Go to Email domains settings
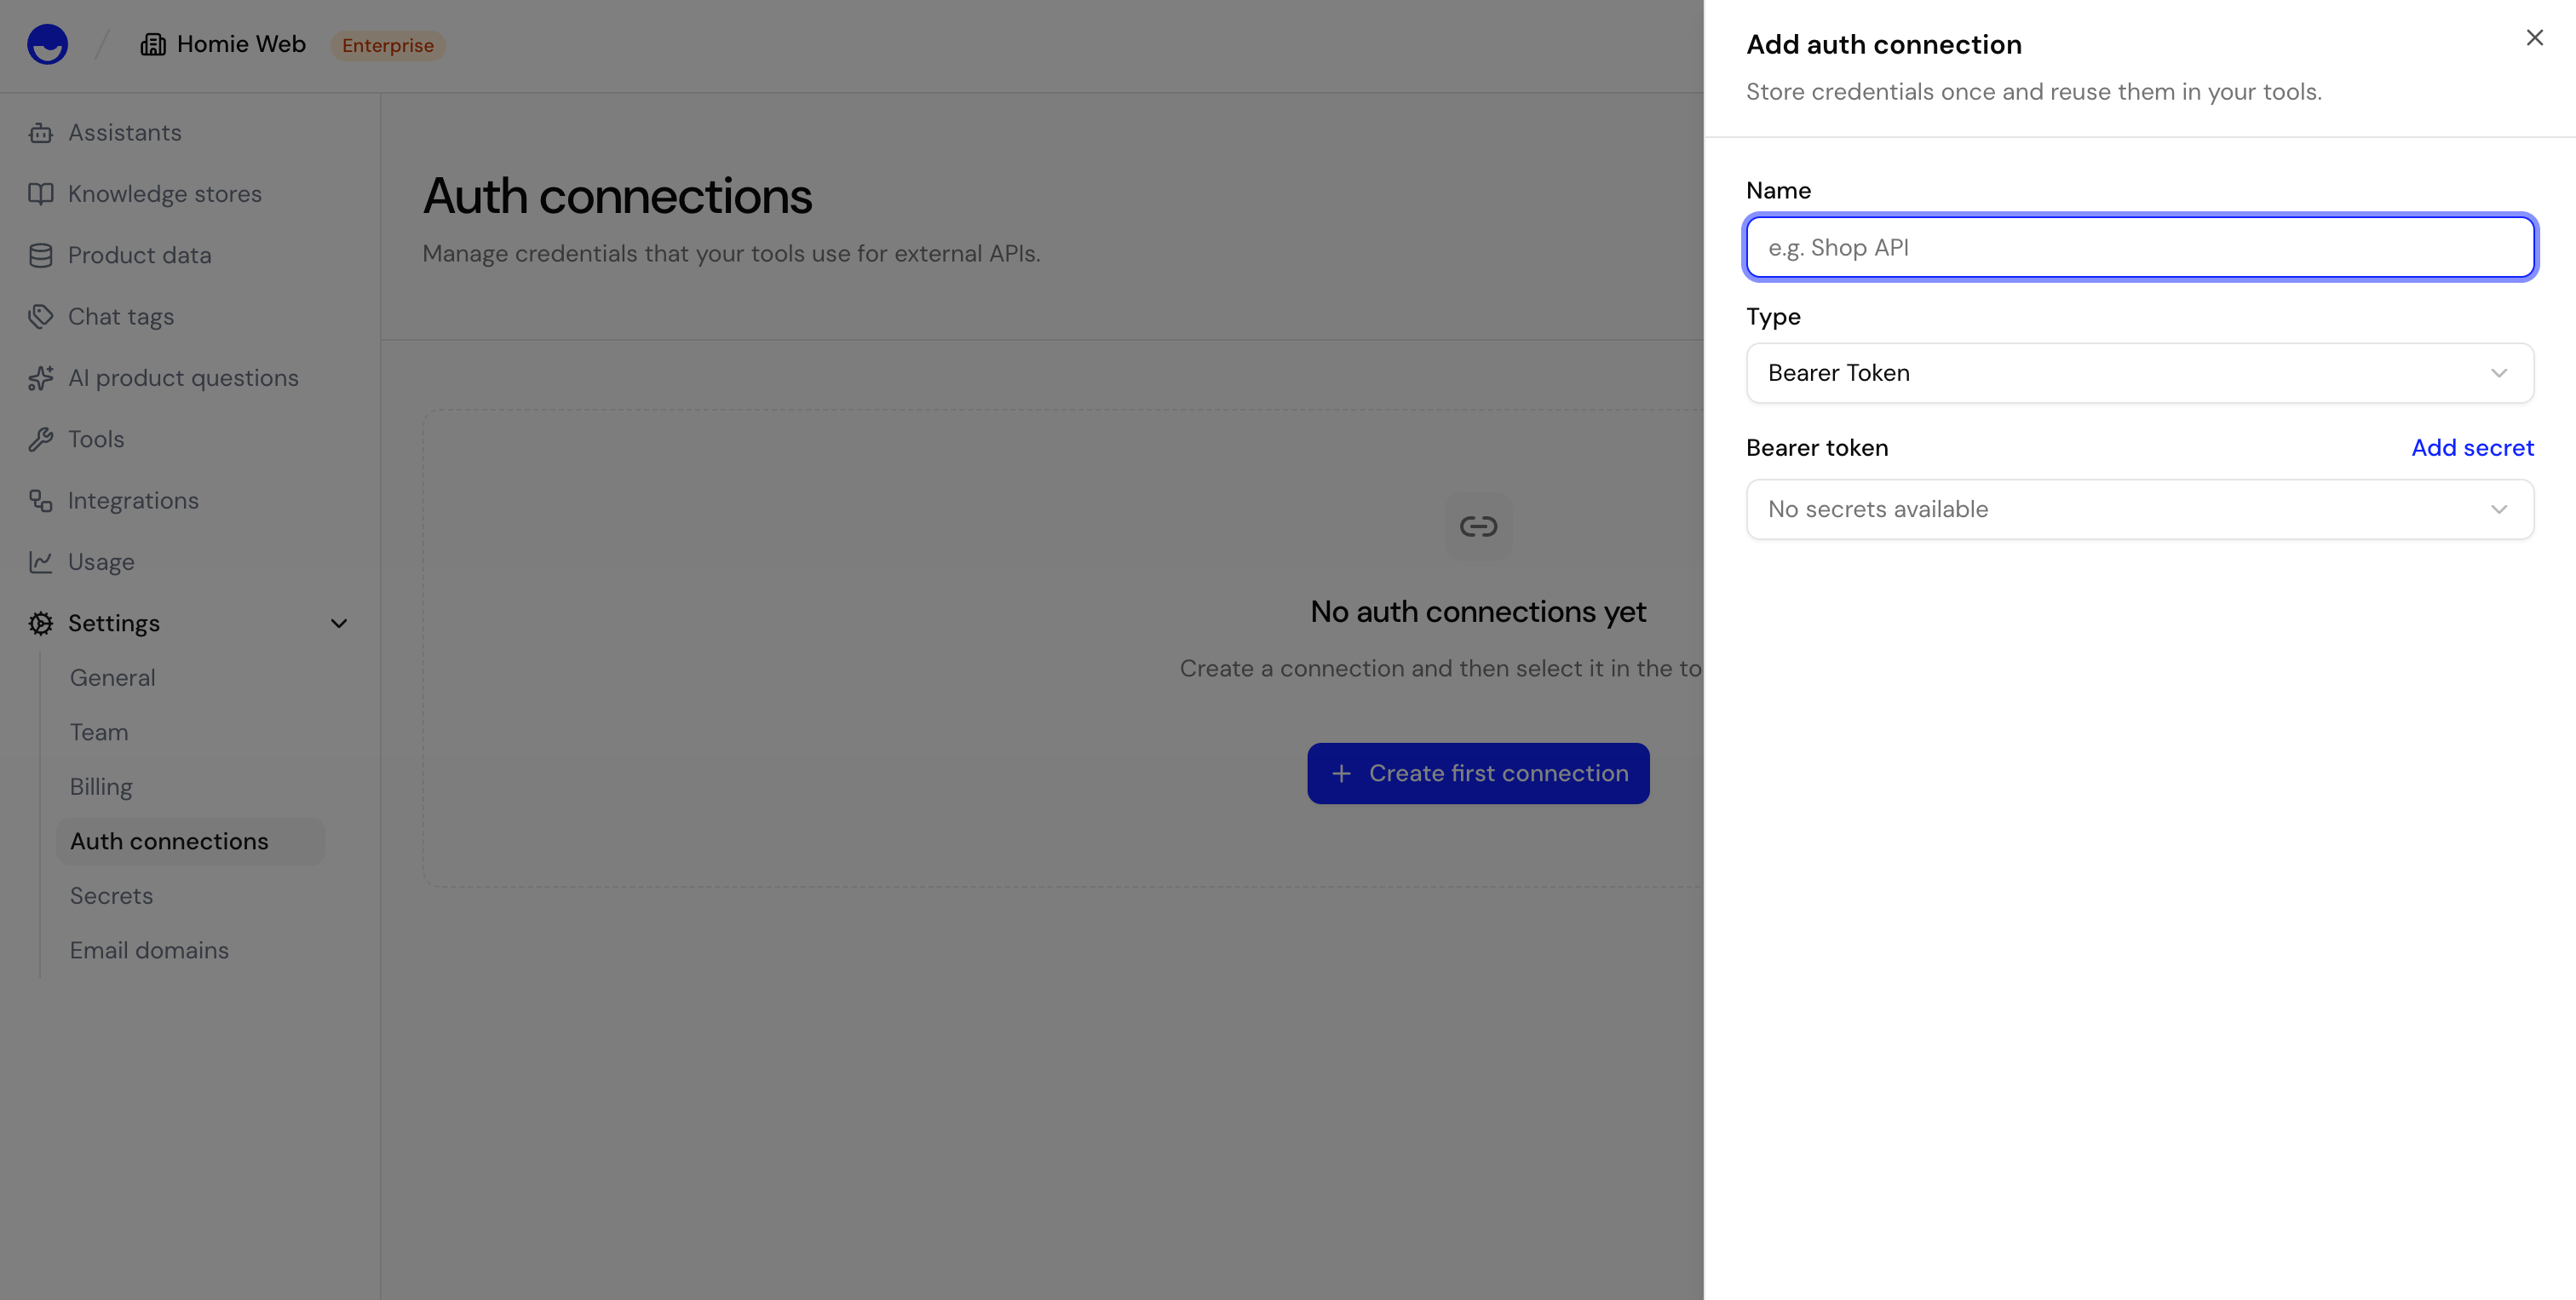Viewport: 2576px width, 1300px height. 149,950
